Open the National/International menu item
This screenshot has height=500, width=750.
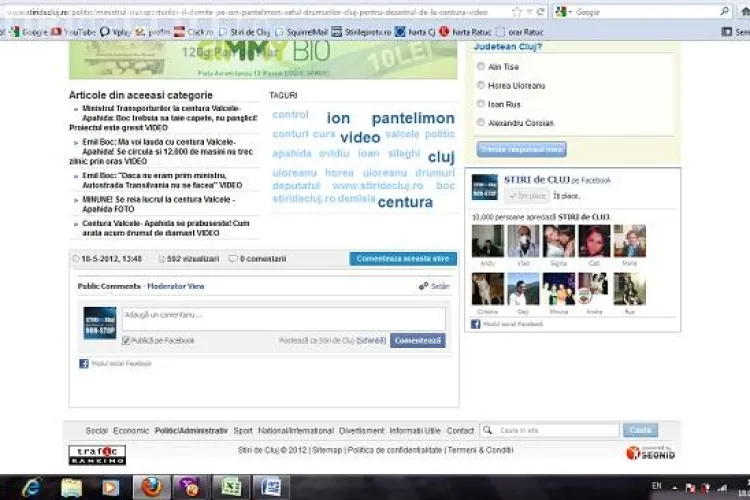pos(296,431)
